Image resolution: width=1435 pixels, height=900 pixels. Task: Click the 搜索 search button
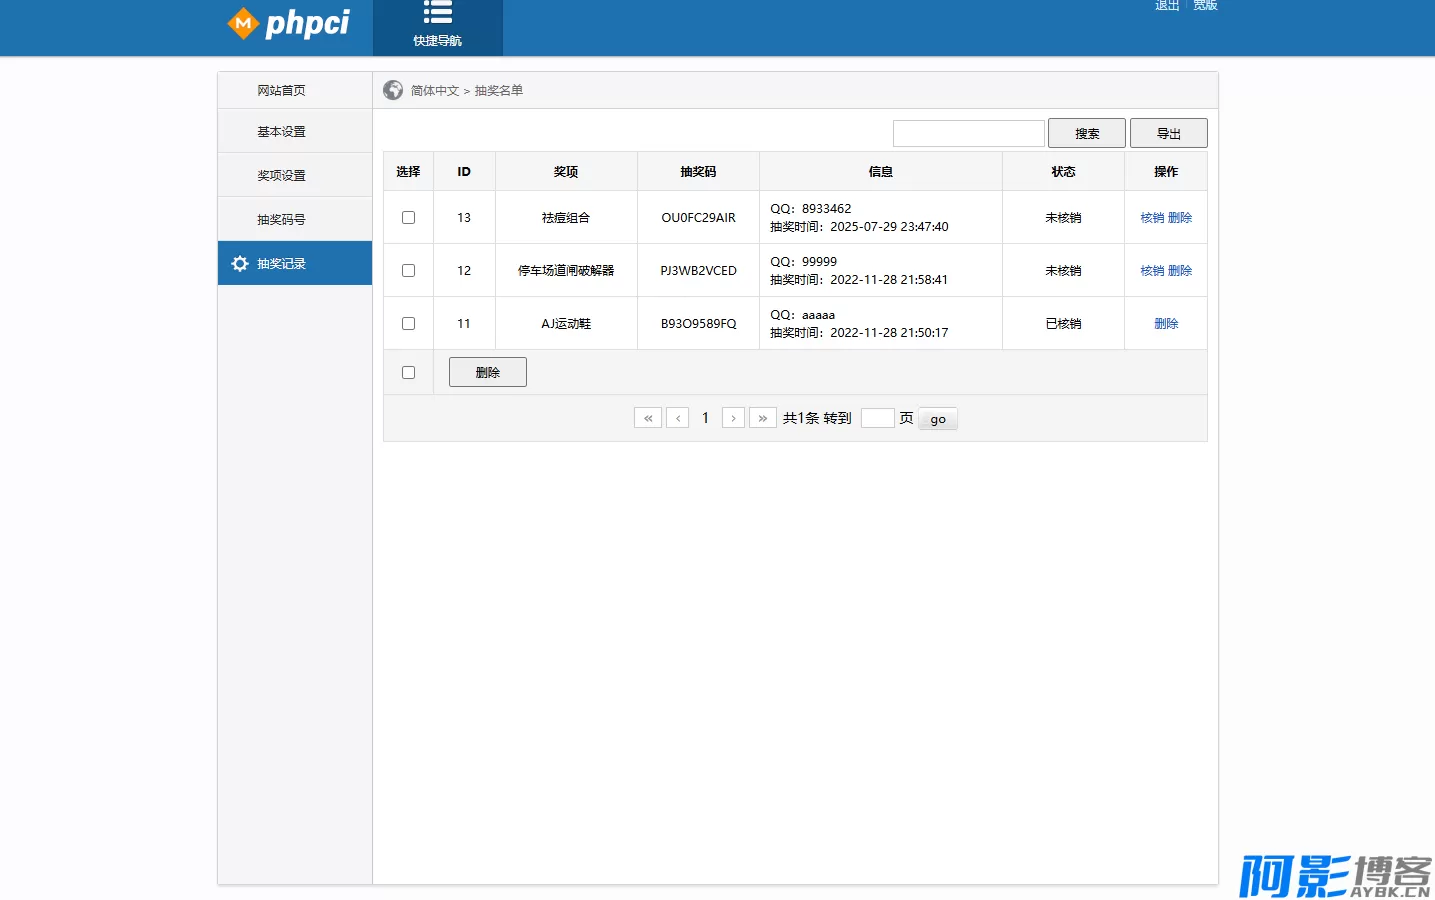pyautogui.click(x=1086, y=133)
